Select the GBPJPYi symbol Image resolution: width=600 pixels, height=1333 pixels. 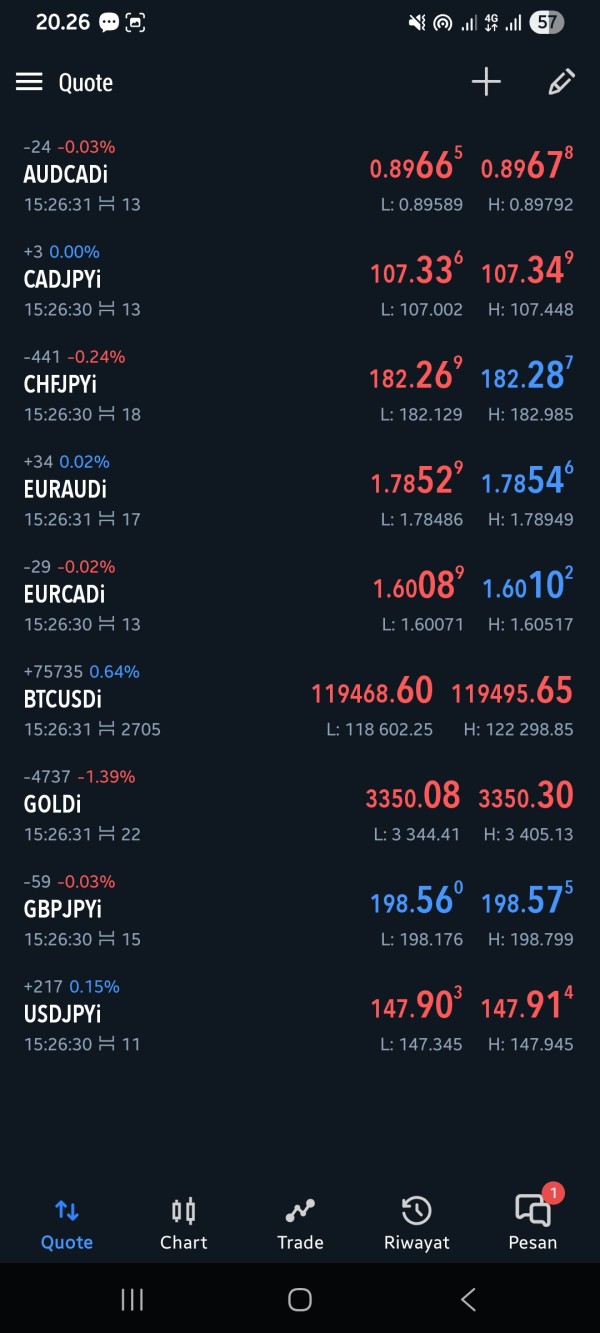(63, 909)
